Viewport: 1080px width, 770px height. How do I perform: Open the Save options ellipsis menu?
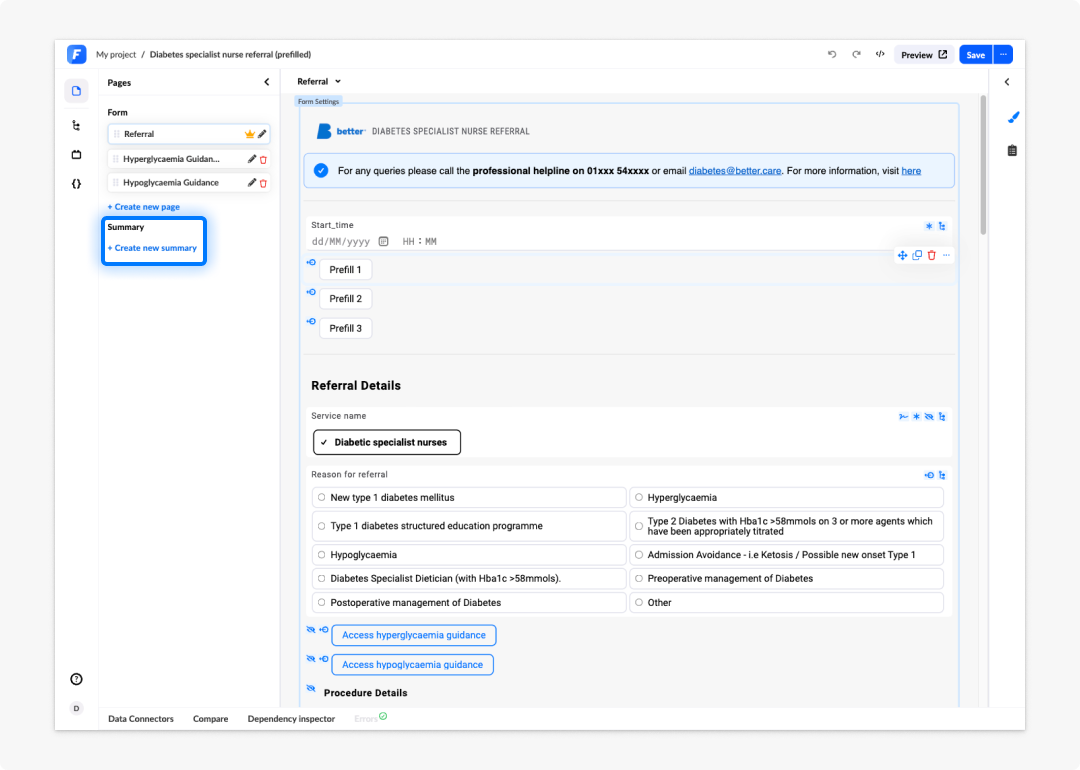tap(1004, 54)
